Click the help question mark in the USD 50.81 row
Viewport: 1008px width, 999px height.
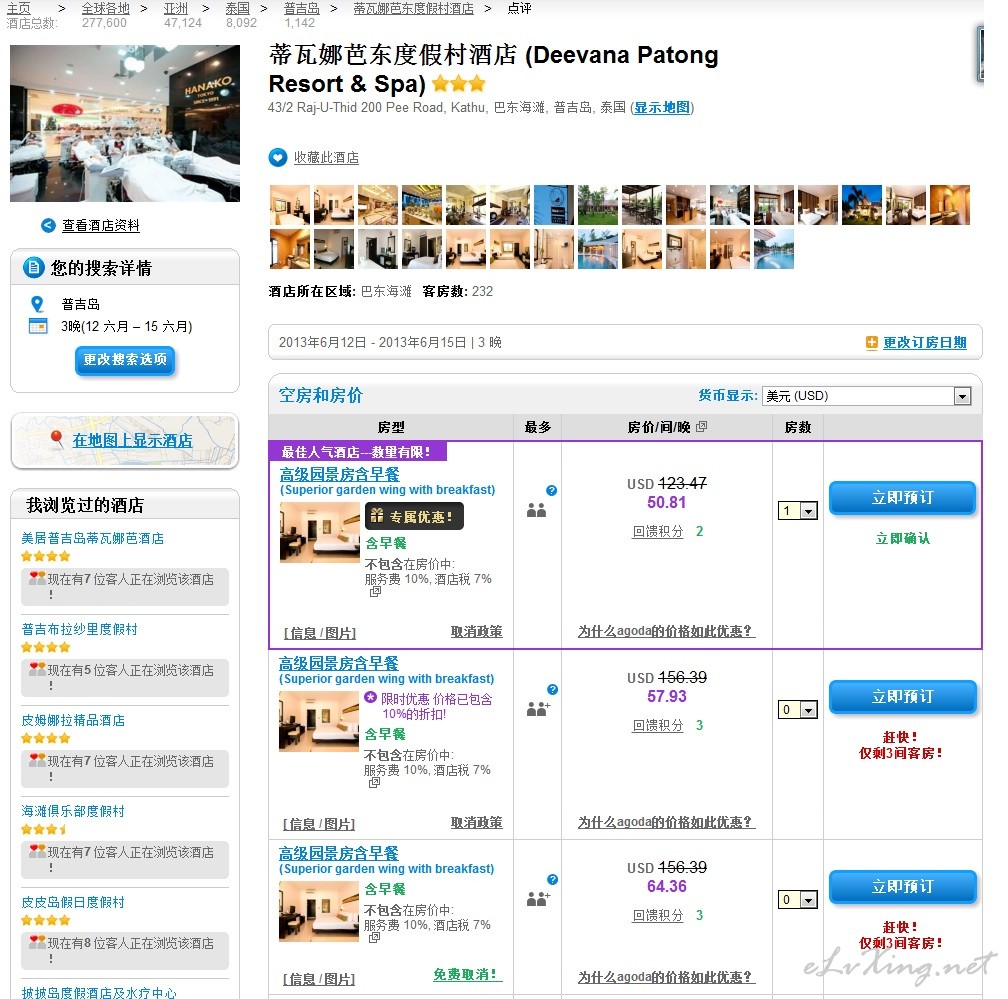point(552,490)
